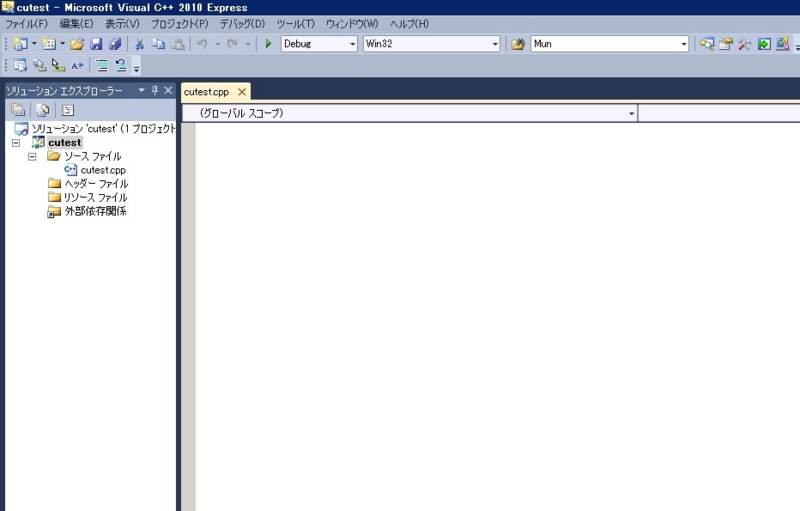Open the Undo history dropdown arrow
The height and width of the screenshot is (511, 800).
coord(218,44)
